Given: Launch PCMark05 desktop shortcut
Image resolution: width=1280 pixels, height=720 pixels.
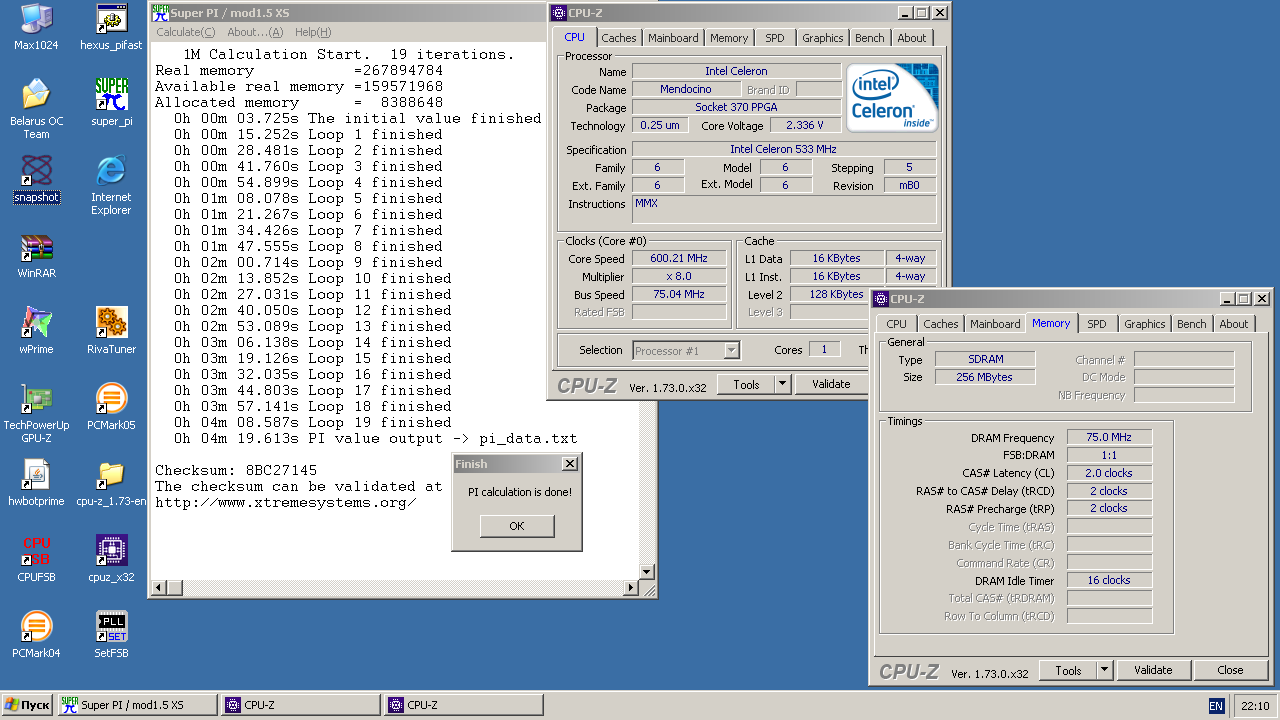Looking at the screenshot, I should pos(111,407).
